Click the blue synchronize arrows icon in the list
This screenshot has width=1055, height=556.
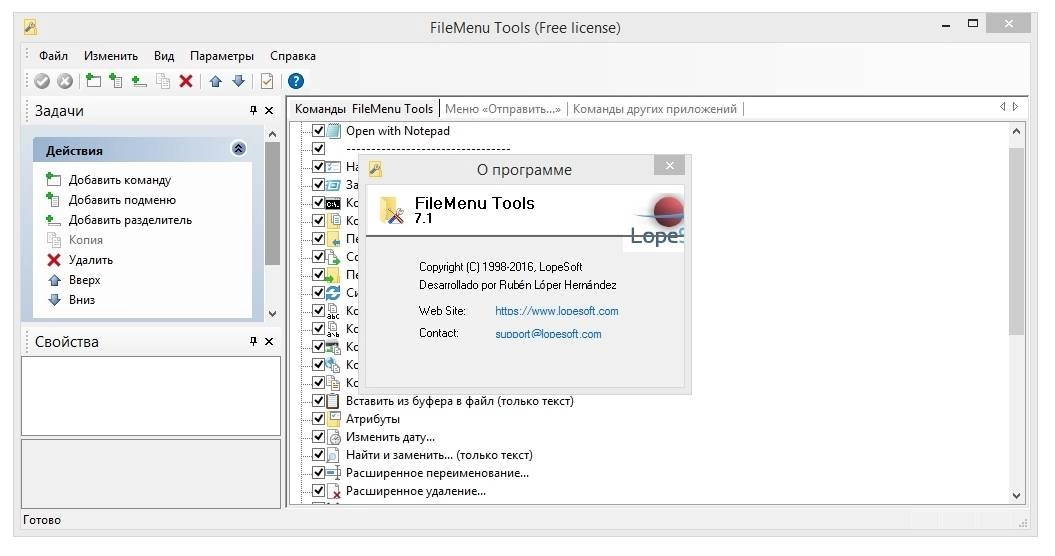pos(333,293)
